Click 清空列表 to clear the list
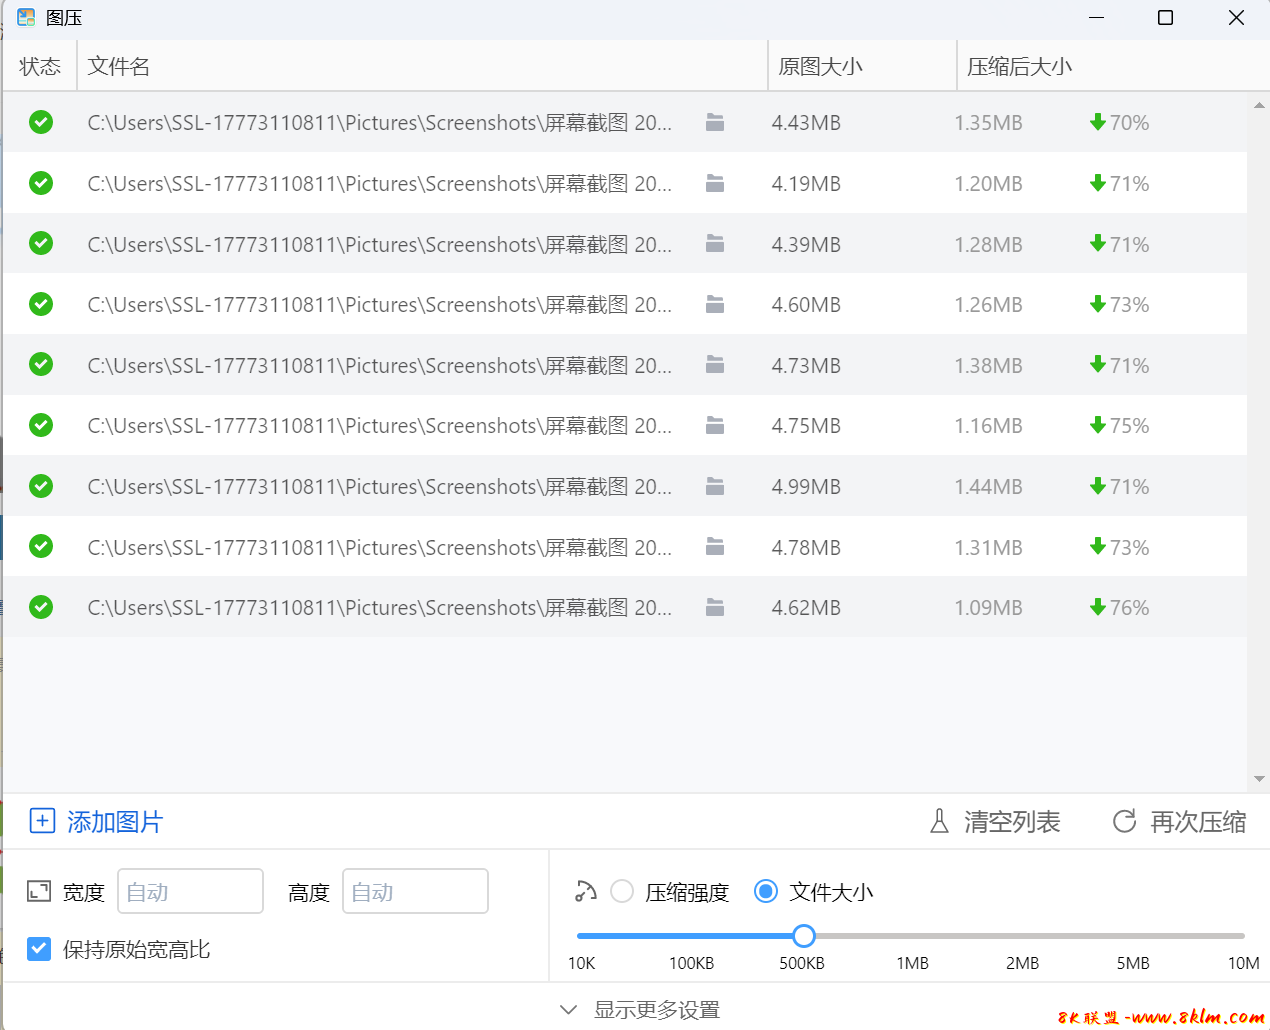This screenshot has width=1270, height=1030. [x=995, y=822]
